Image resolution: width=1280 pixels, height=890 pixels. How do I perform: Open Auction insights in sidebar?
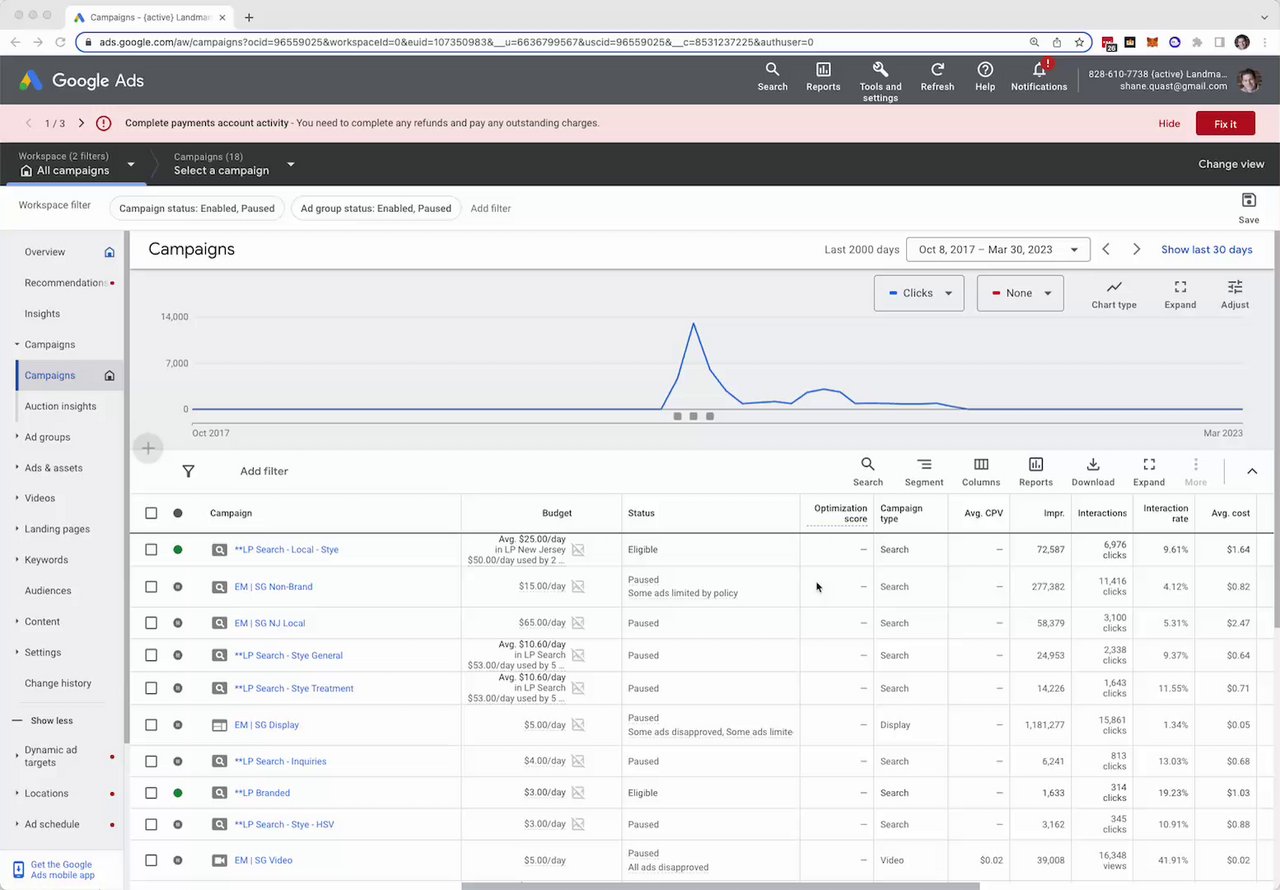click(x=61, y=406)
